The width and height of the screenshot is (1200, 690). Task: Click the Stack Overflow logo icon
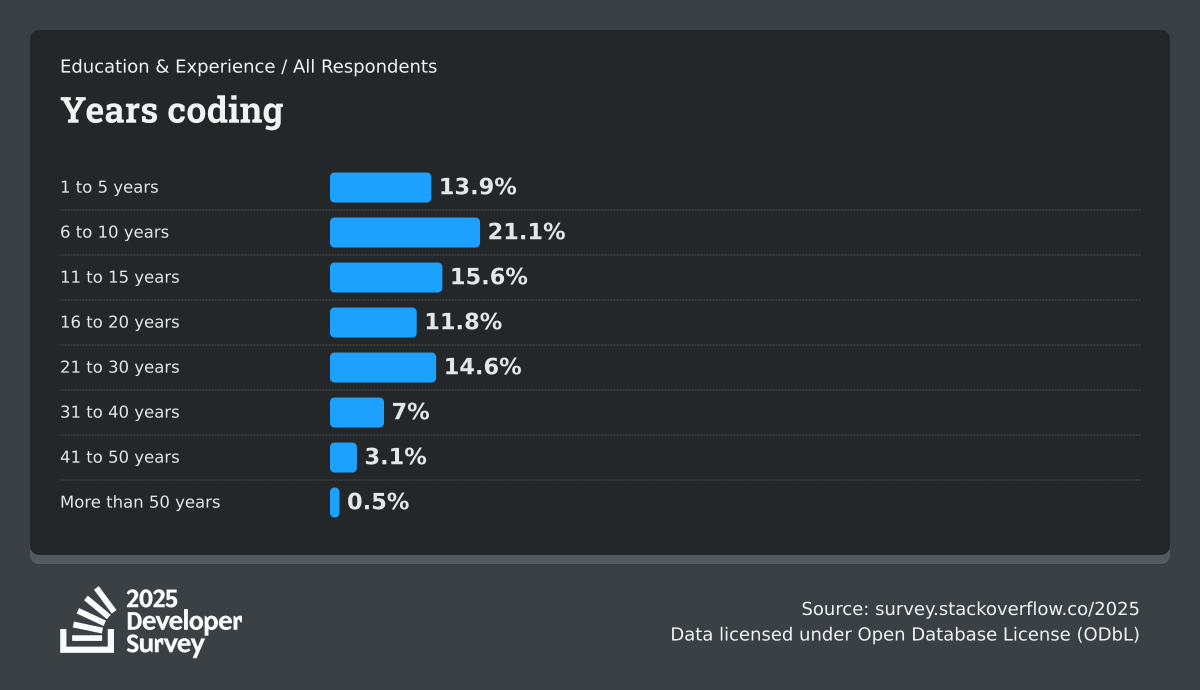pyautogui.click(x=88, y=620)
